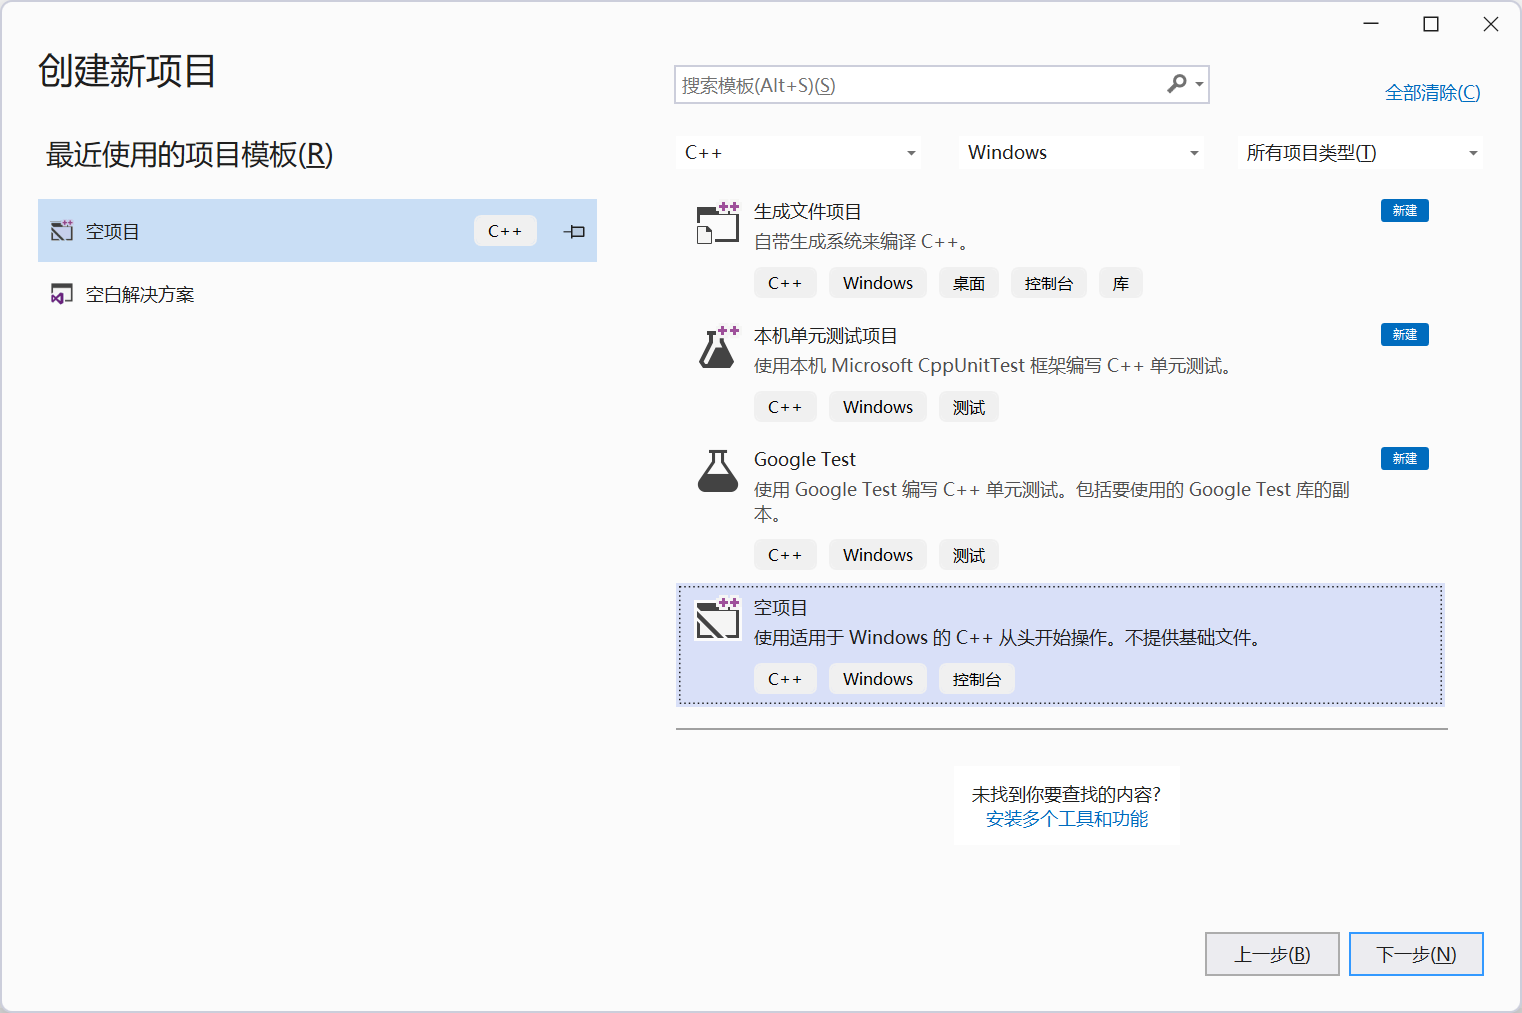Select recent template 空白解决方案

(x=317, y=294)
